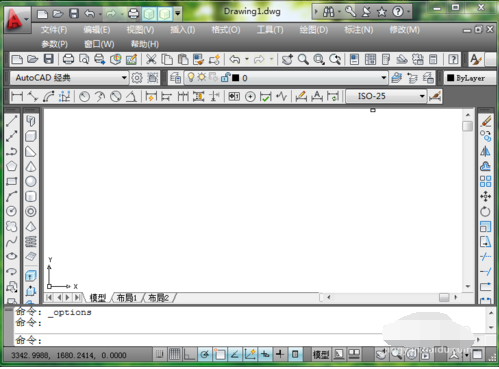The image size is (499, 369).
Task: Select the Zoom Realtime magnifier icon
Action: tap(303, 60)
